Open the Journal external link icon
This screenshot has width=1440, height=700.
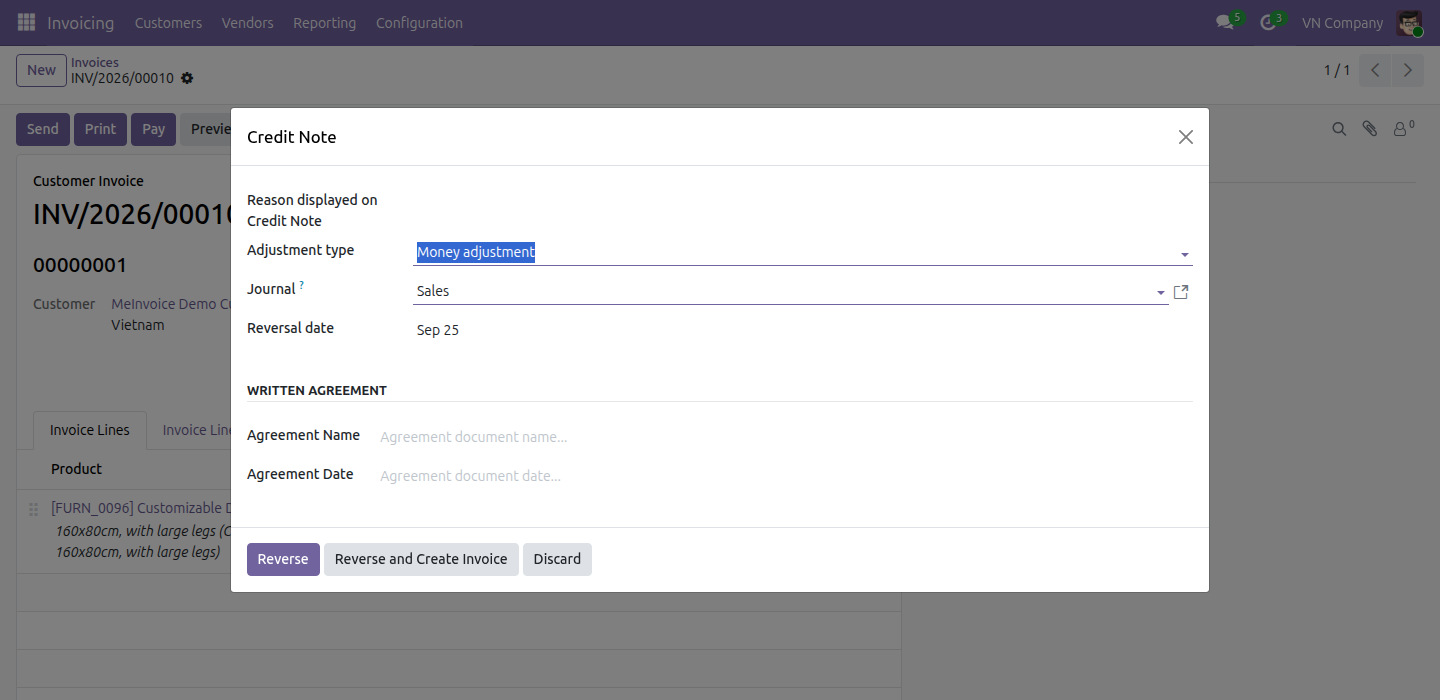[1181, 292]
